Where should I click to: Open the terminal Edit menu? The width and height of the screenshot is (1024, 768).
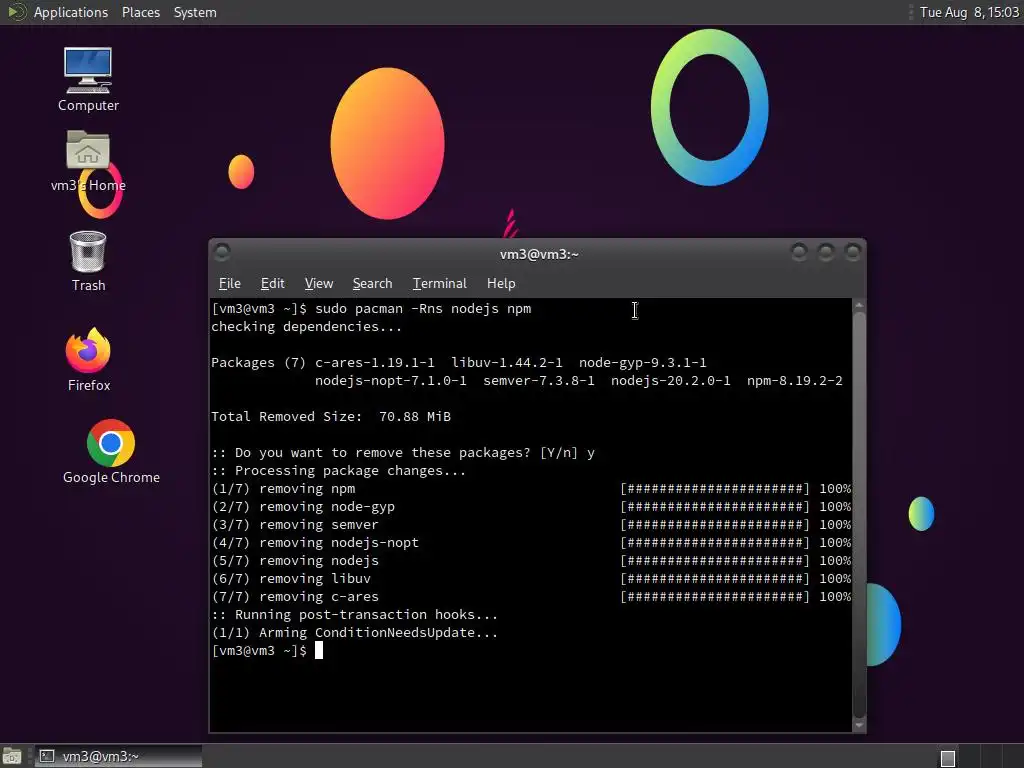[x=272, y=283]
